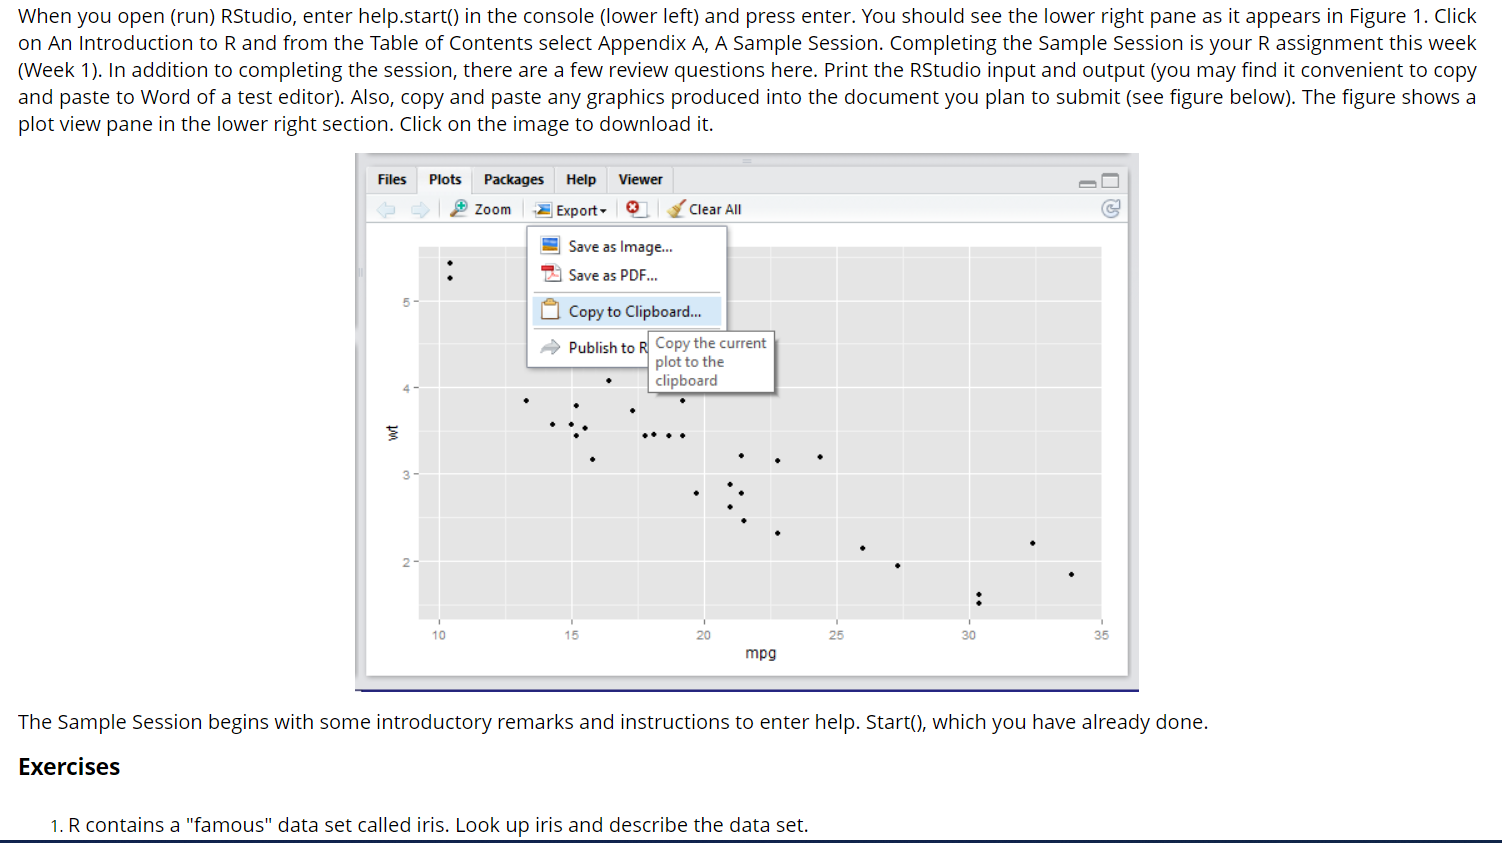Click the refresh icon at the toolbar's right end

point(1111,209)
